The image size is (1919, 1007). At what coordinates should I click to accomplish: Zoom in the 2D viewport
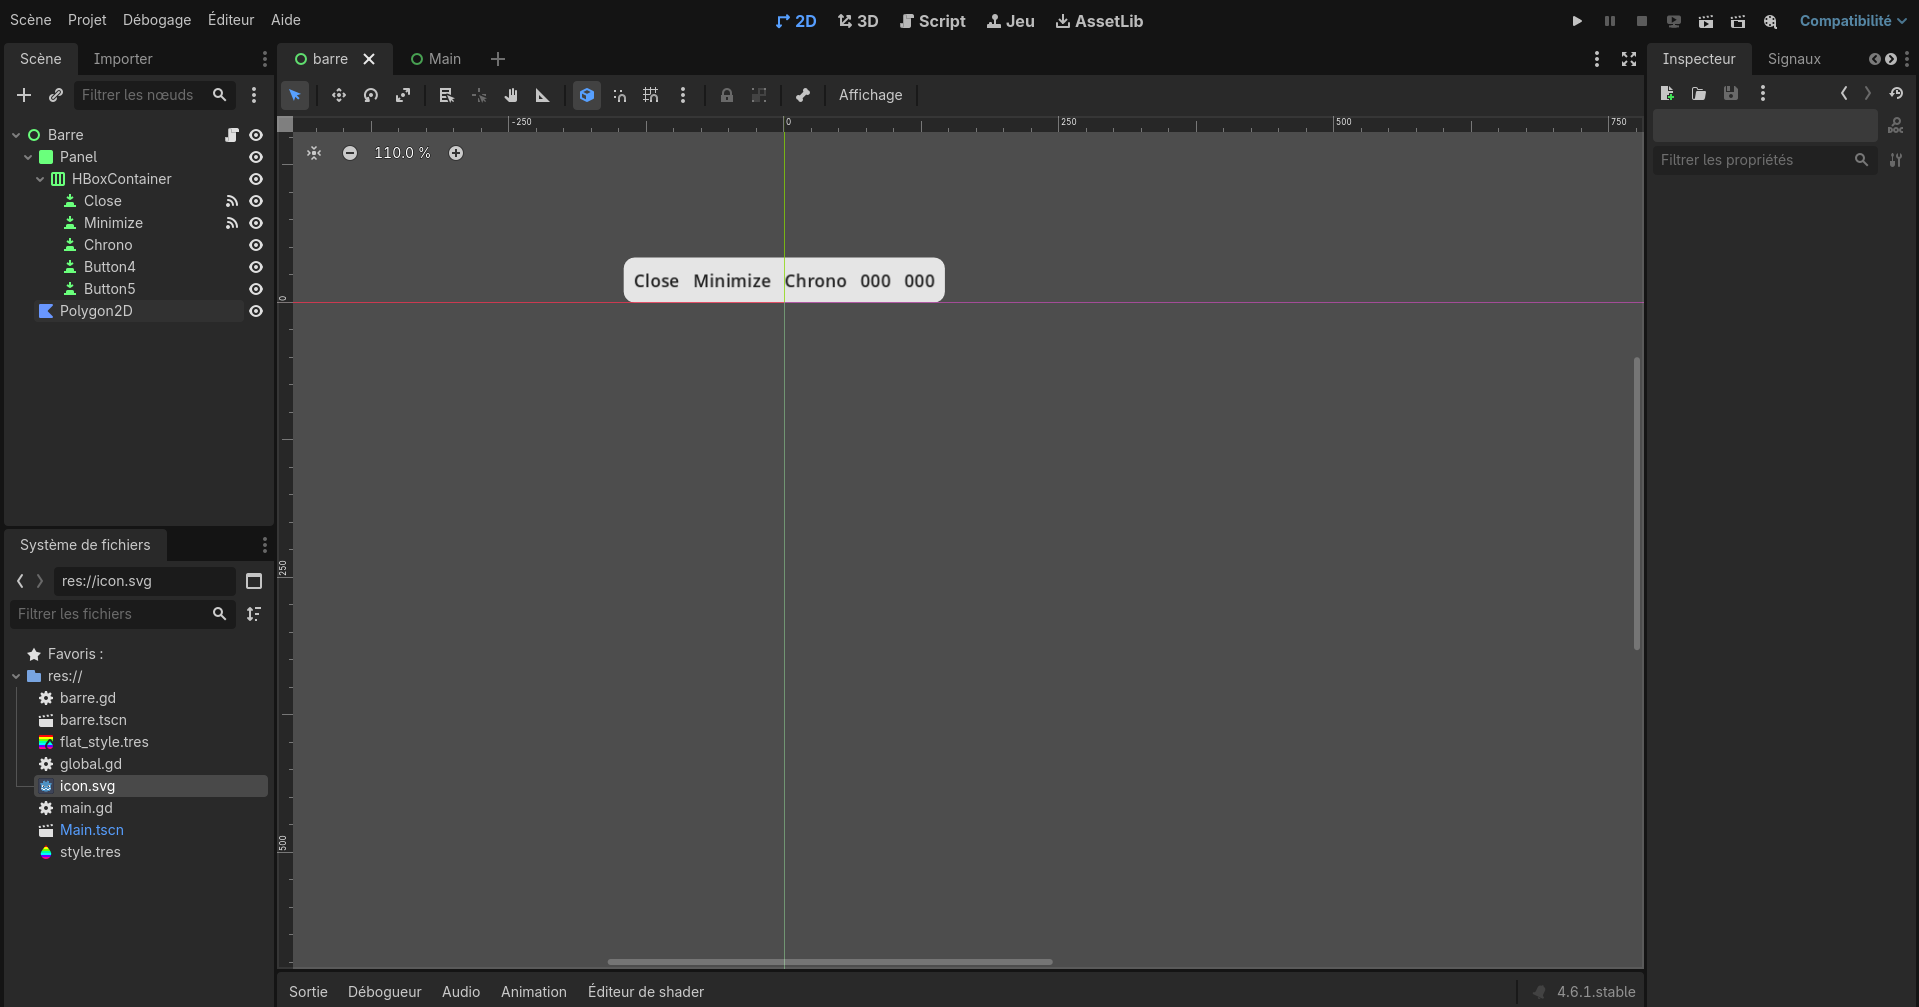click(x=456, y=153)
